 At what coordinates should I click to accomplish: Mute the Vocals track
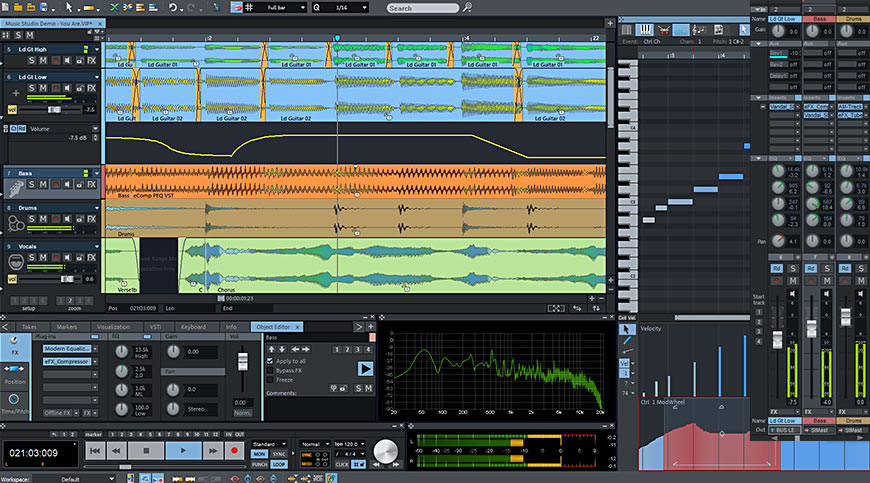[x=43, y=257]
